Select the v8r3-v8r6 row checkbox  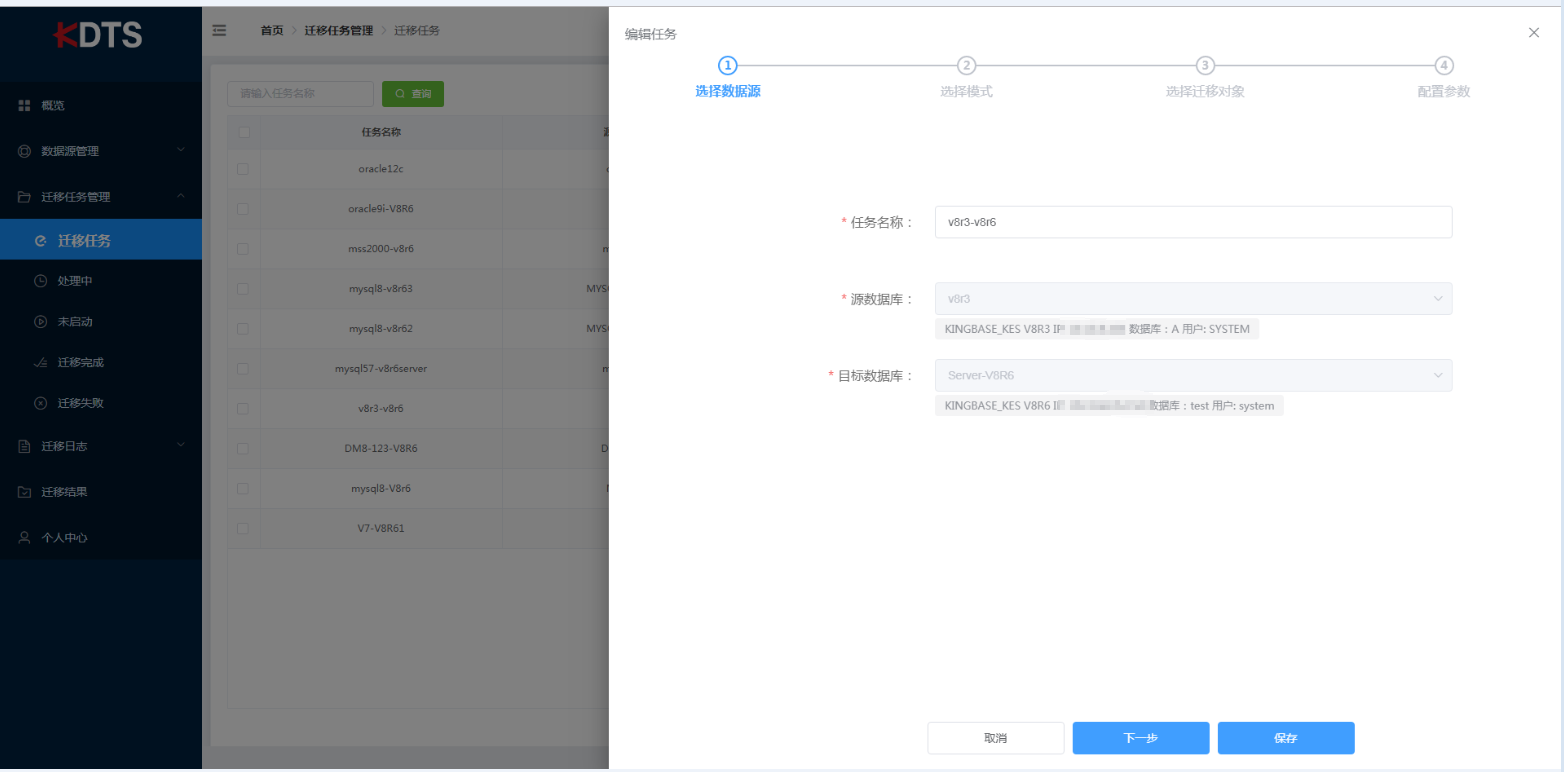243,409
